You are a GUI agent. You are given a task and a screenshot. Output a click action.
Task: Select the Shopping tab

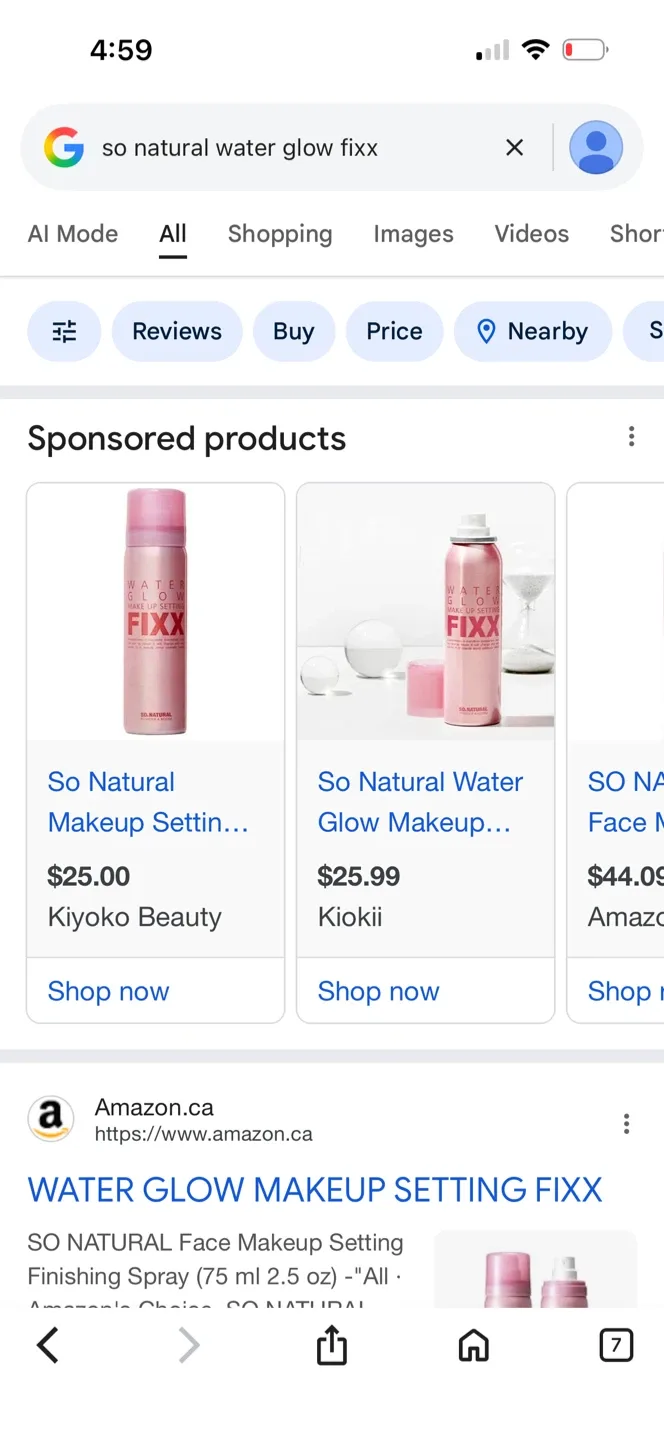(x=280, y=233)
